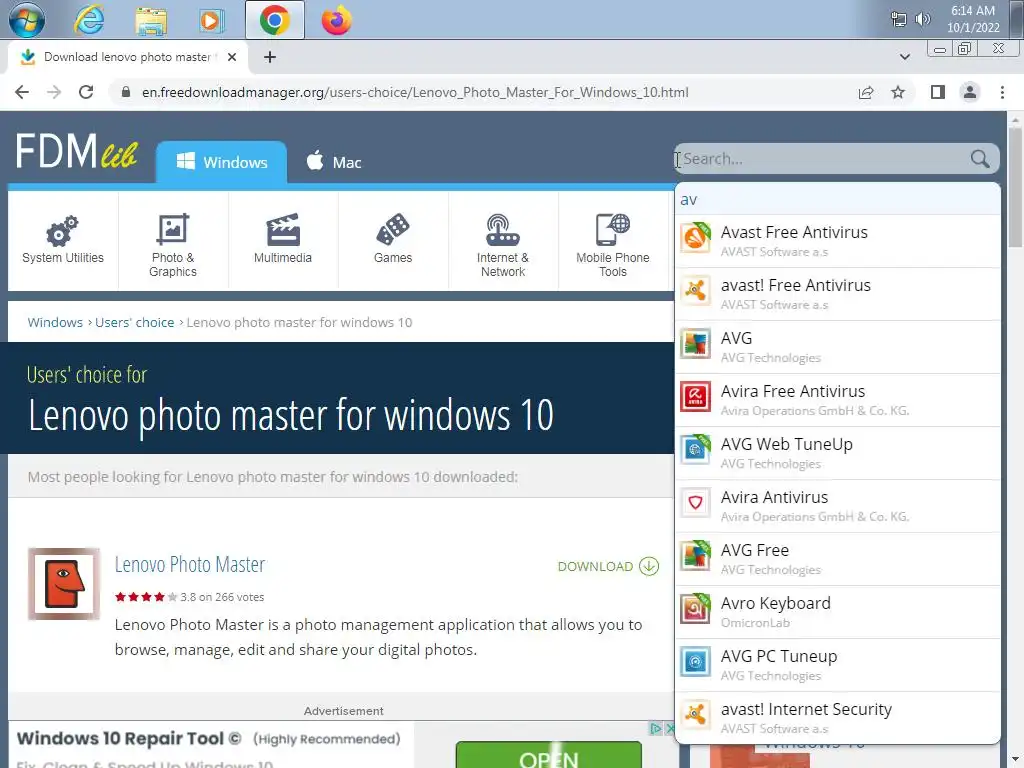Select Avro Keyboard suggestion
The height and width of the screenshot is (768, 1024).
(x=838, y=611)
